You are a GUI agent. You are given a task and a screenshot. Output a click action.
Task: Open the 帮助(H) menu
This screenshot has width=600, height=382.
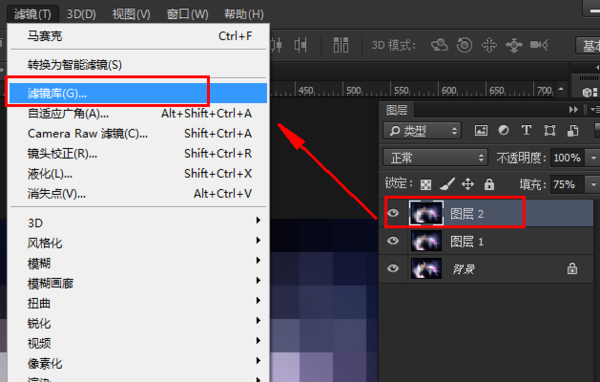point(244,14)
